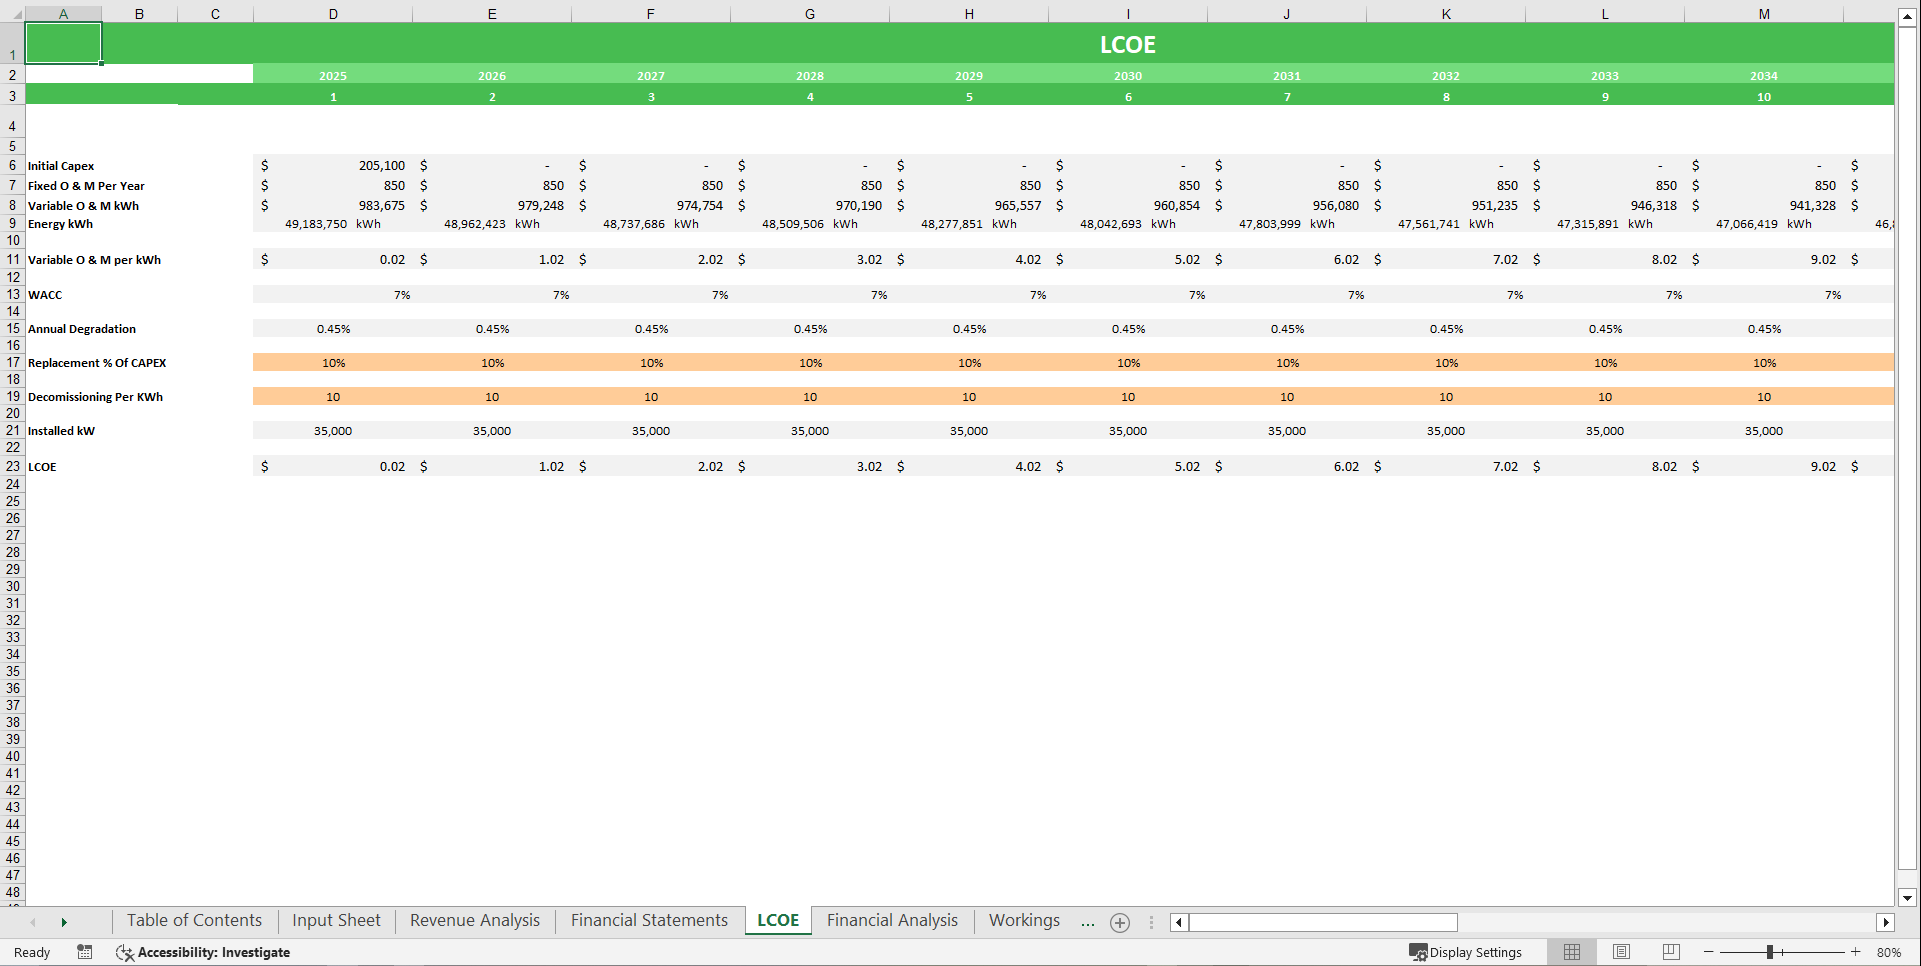1921x966 pixels.
Task: Switch to Page Layout view icon
Action: point(1621,952)
